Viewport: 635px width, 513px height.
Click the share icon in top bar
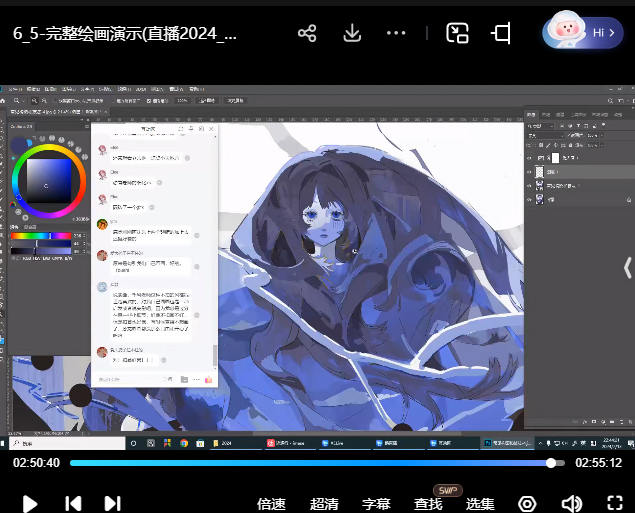tap(307, 33)
